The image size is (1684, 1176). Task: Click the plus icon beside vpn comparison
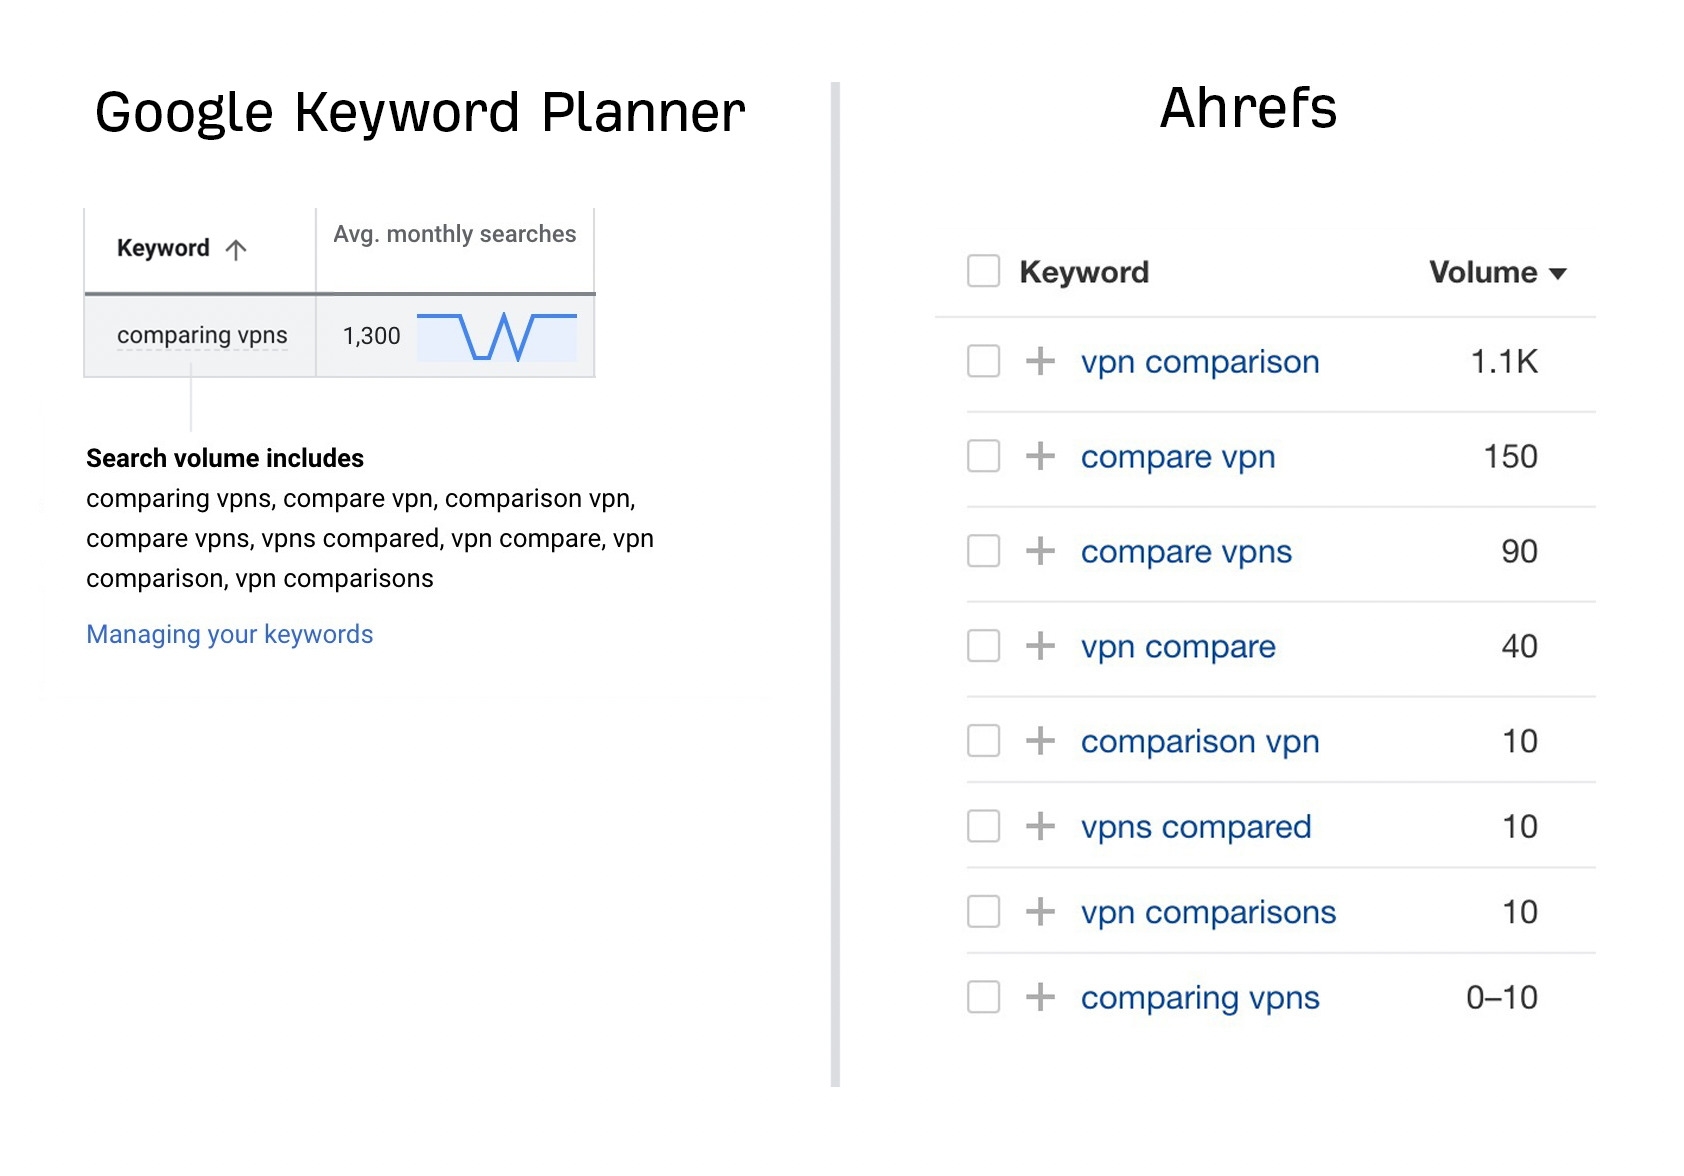[1043, 362]
